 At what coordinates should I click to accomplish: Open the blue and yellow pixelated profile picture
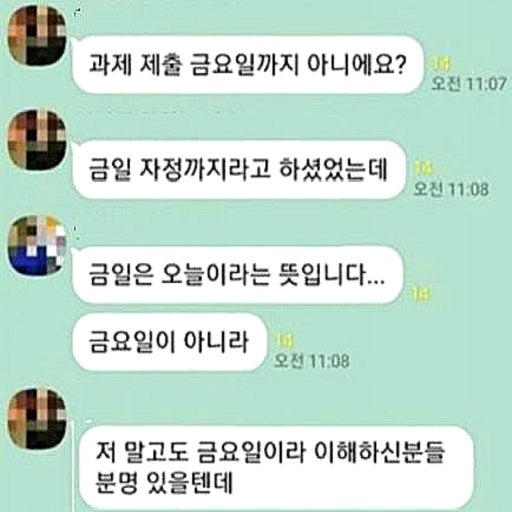coord(37,245)
